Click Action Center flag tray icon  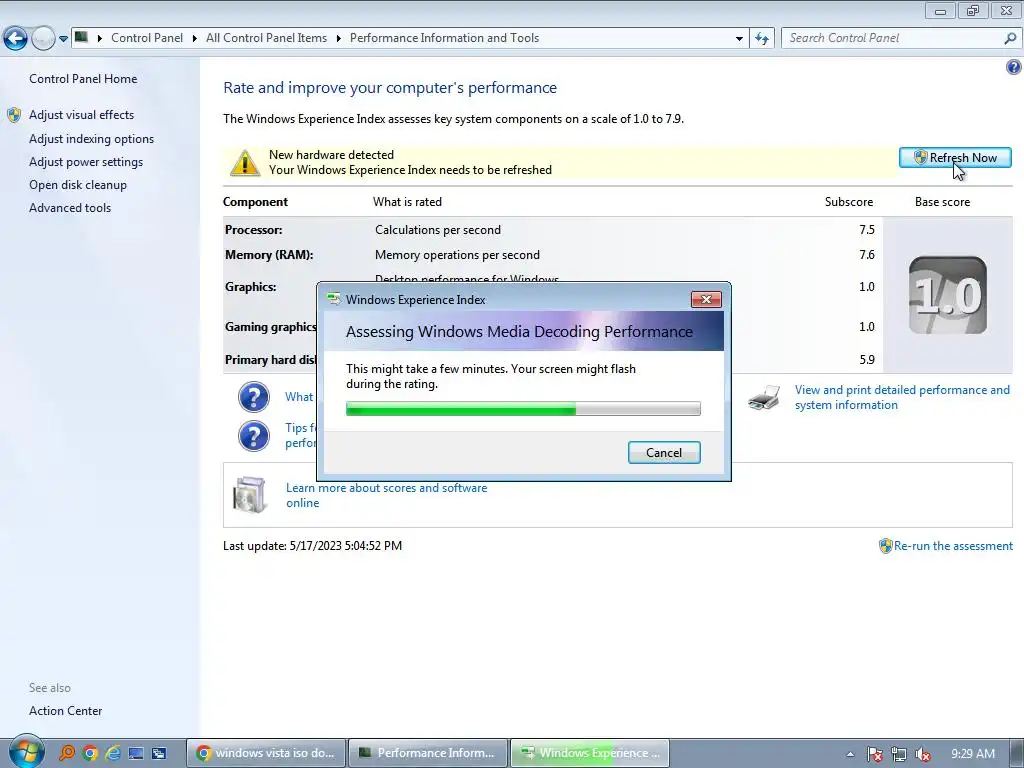pyautogui.click(x=875, y=754)
